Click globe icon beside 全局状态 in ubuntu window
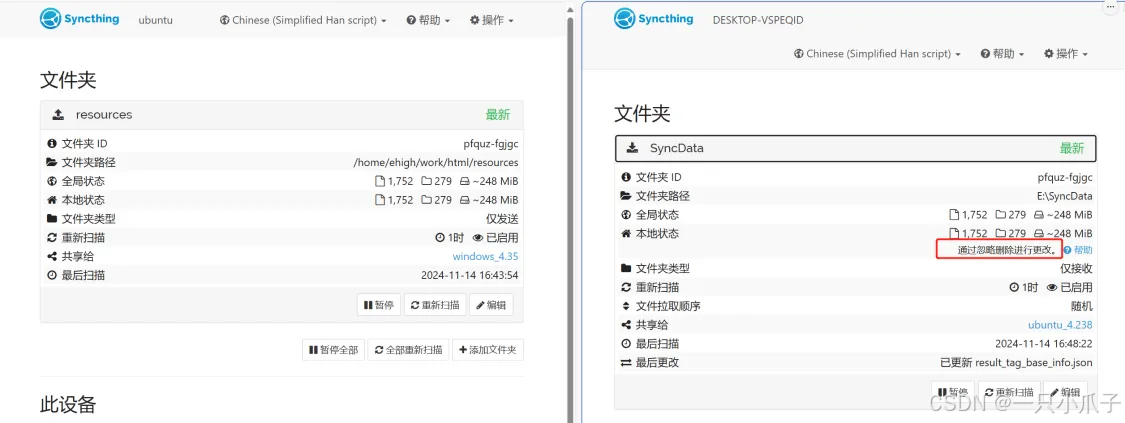This screenshot has width=1125, height=423. (x=52, y=181)
